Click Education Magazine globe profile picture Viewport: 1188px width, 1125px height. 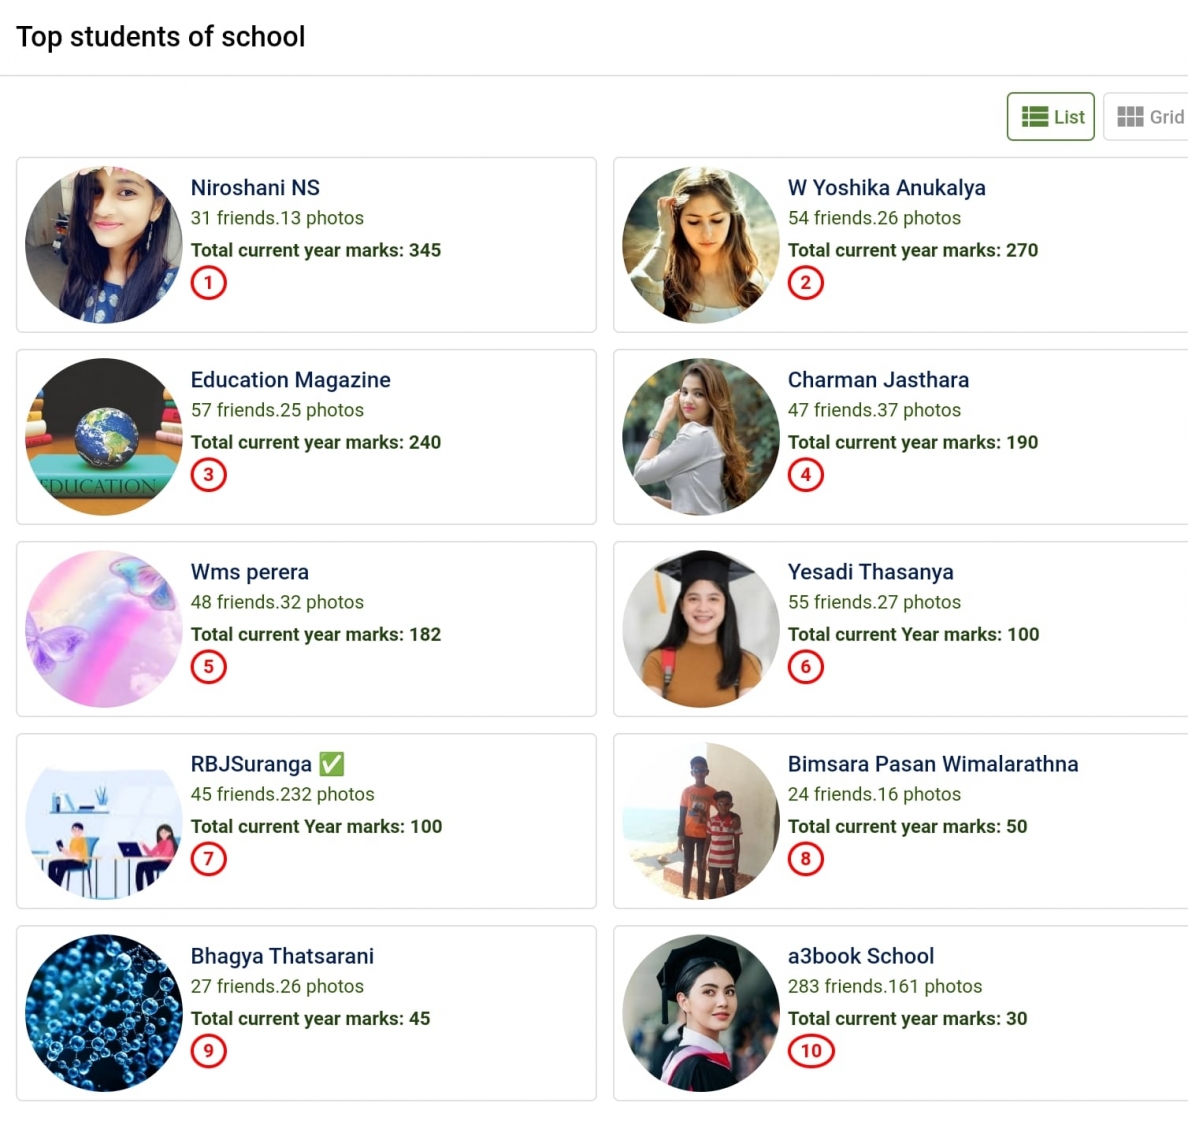(104, 437)
